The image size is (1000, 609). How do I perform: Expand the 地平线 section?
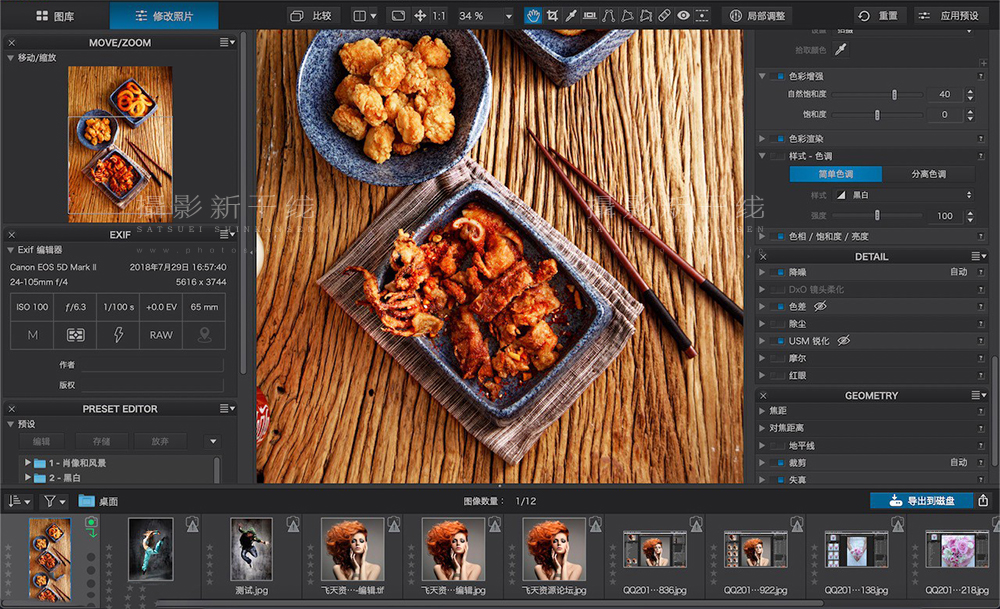[x=762, y=445]
